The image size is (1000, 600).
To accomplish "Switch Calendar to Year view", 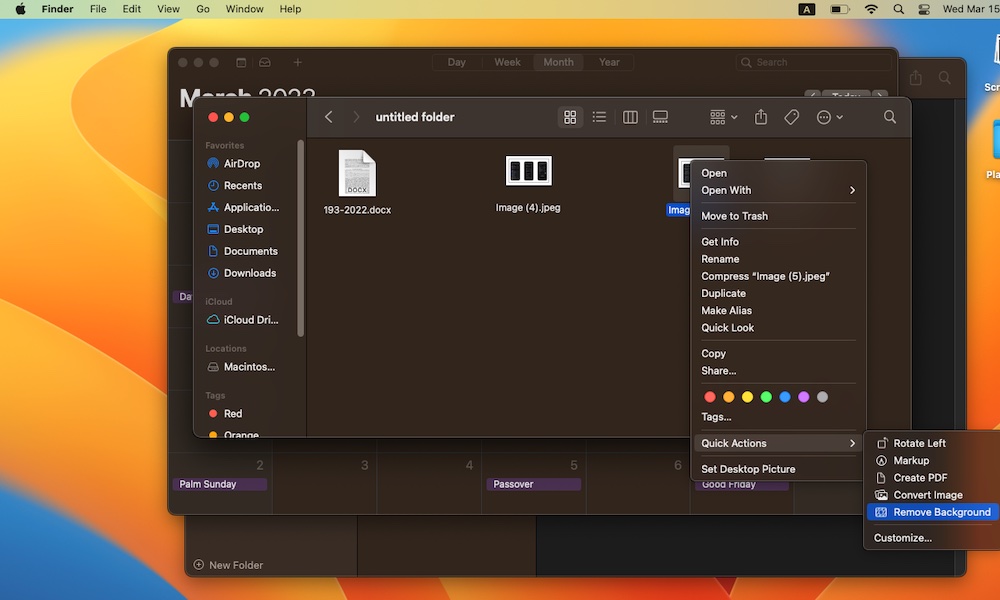I will (609, 62).
